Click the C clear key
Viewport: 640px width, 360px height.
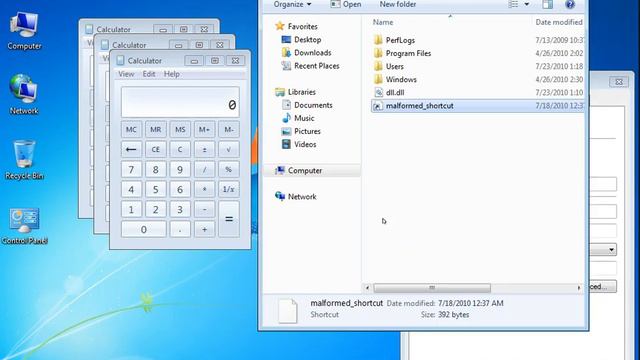180,149
